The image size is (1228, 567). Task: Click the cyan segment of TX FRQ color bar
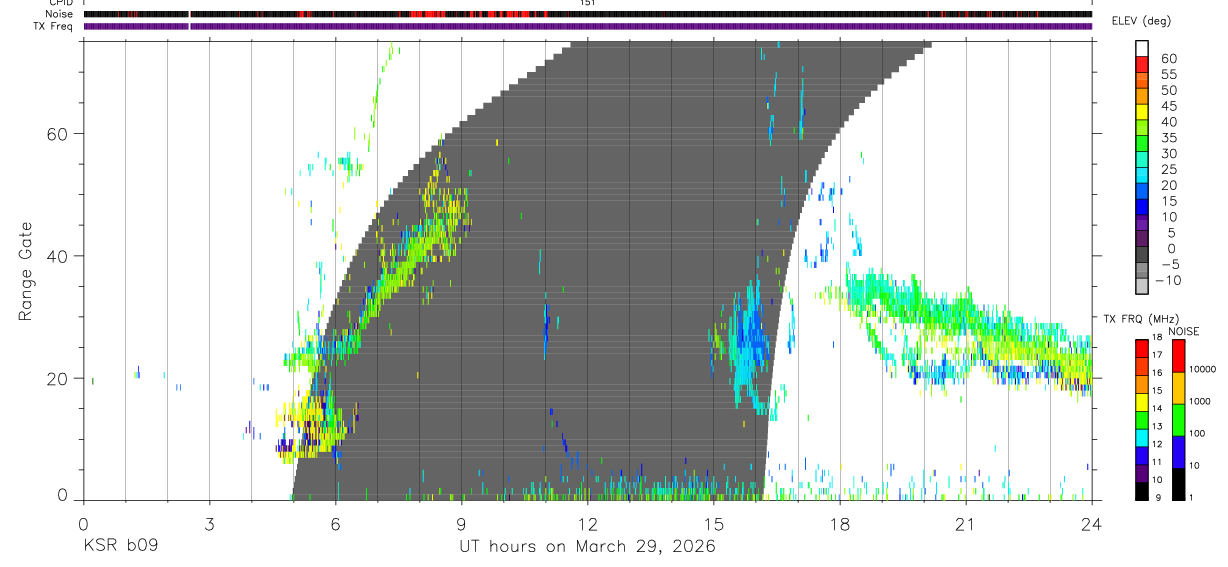point(1143,439)
